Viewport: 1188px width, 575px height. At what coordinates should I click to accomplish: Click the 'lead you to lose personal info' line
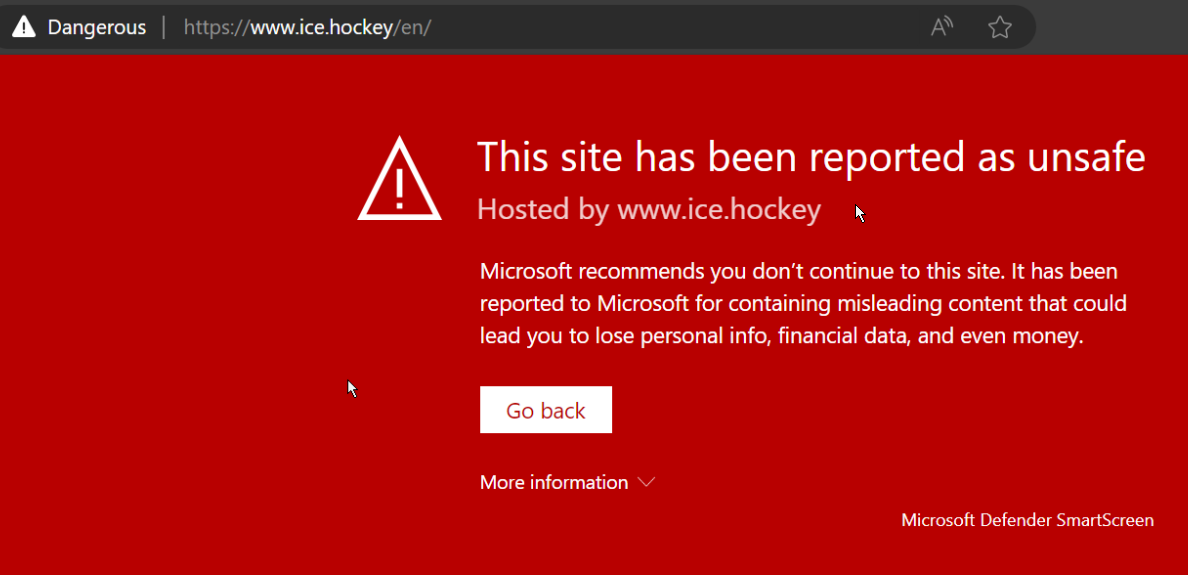781,336
